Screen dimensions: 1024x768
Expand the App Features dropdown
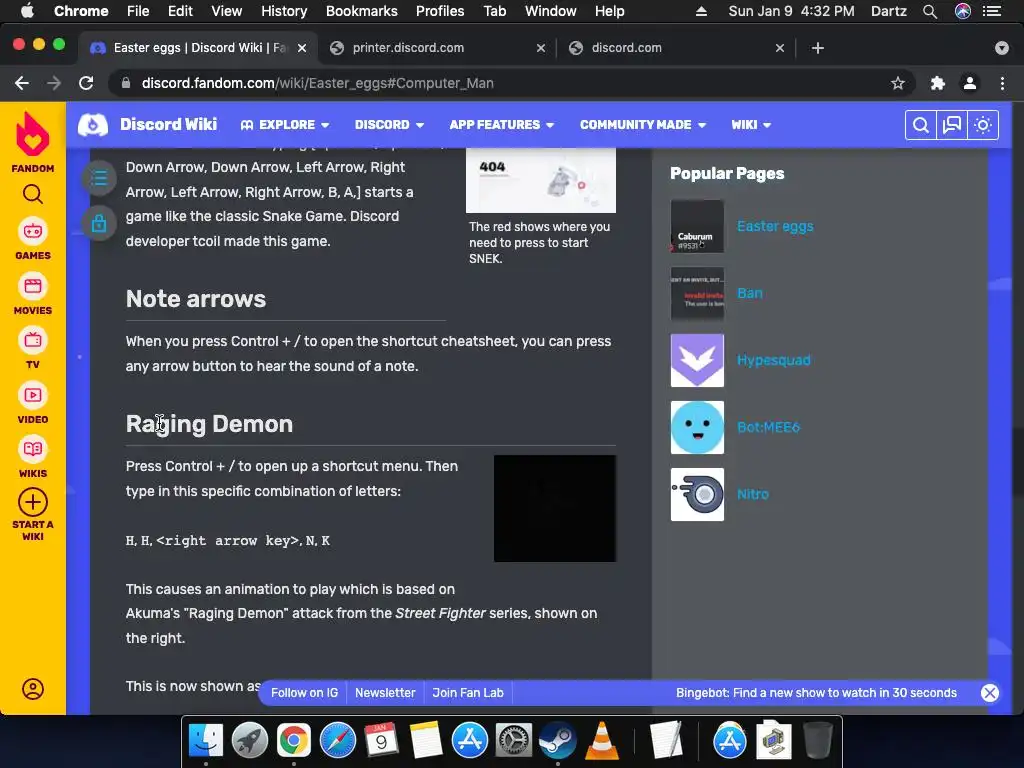[x=502, y=125]
